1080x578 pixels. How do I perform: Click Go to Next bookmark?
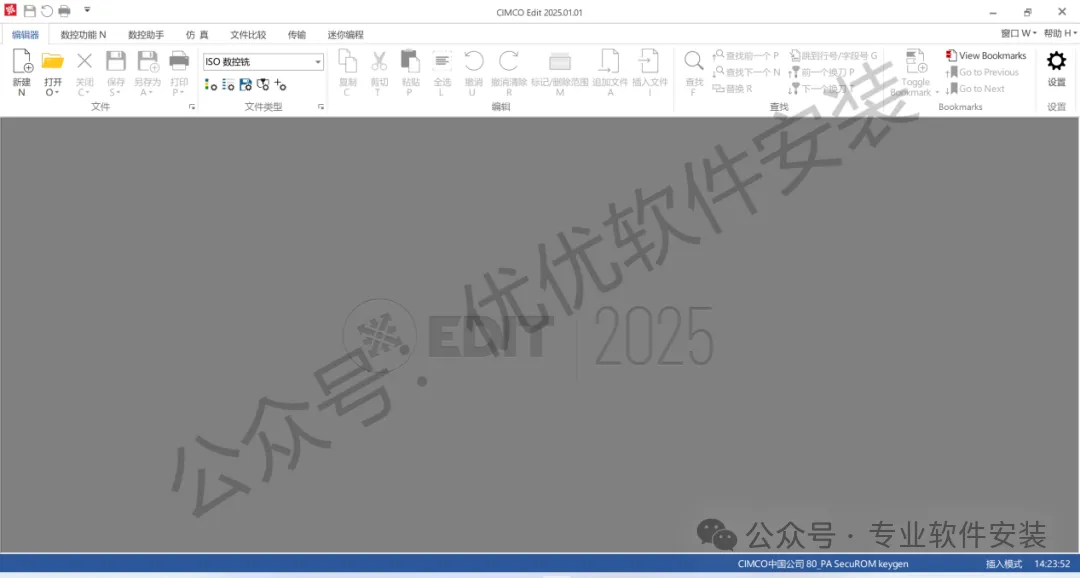click(x=975, y=88)
